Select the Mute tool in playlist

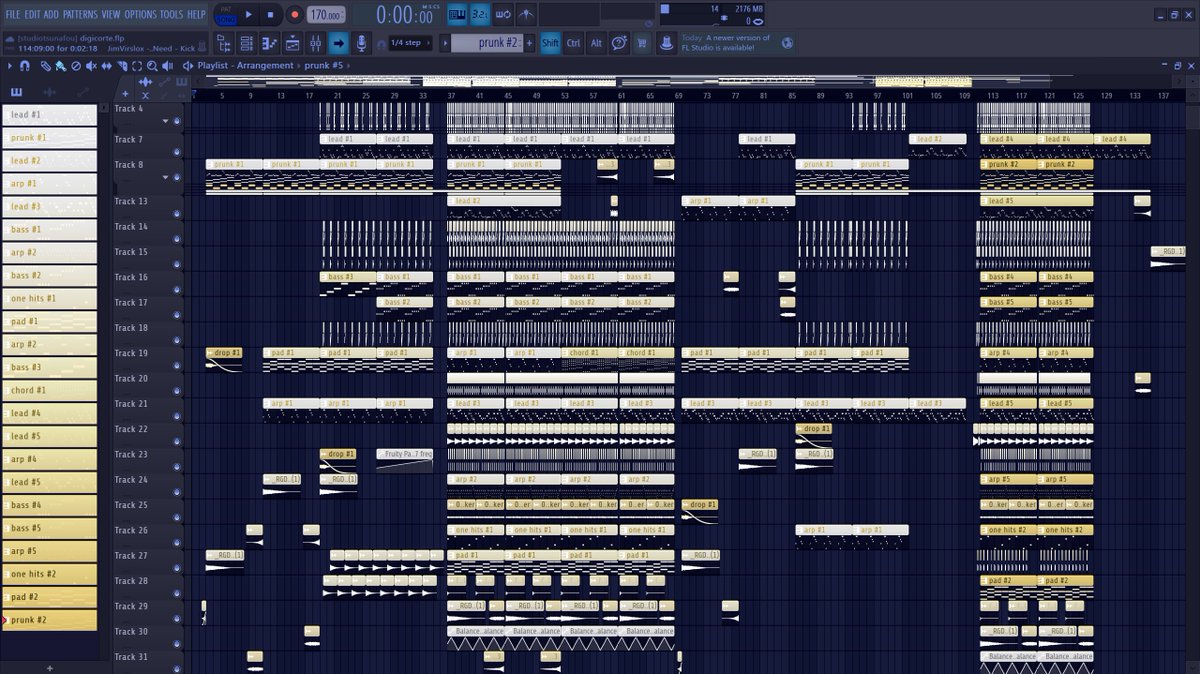point(91,66)
